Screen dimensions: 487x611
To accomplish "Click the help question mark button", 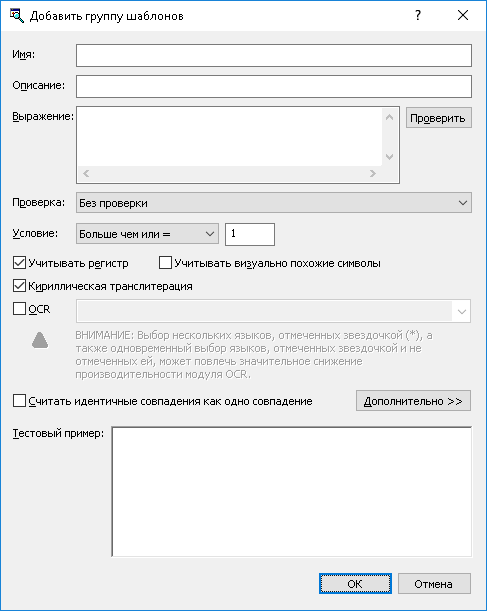I will coord(418,16).
